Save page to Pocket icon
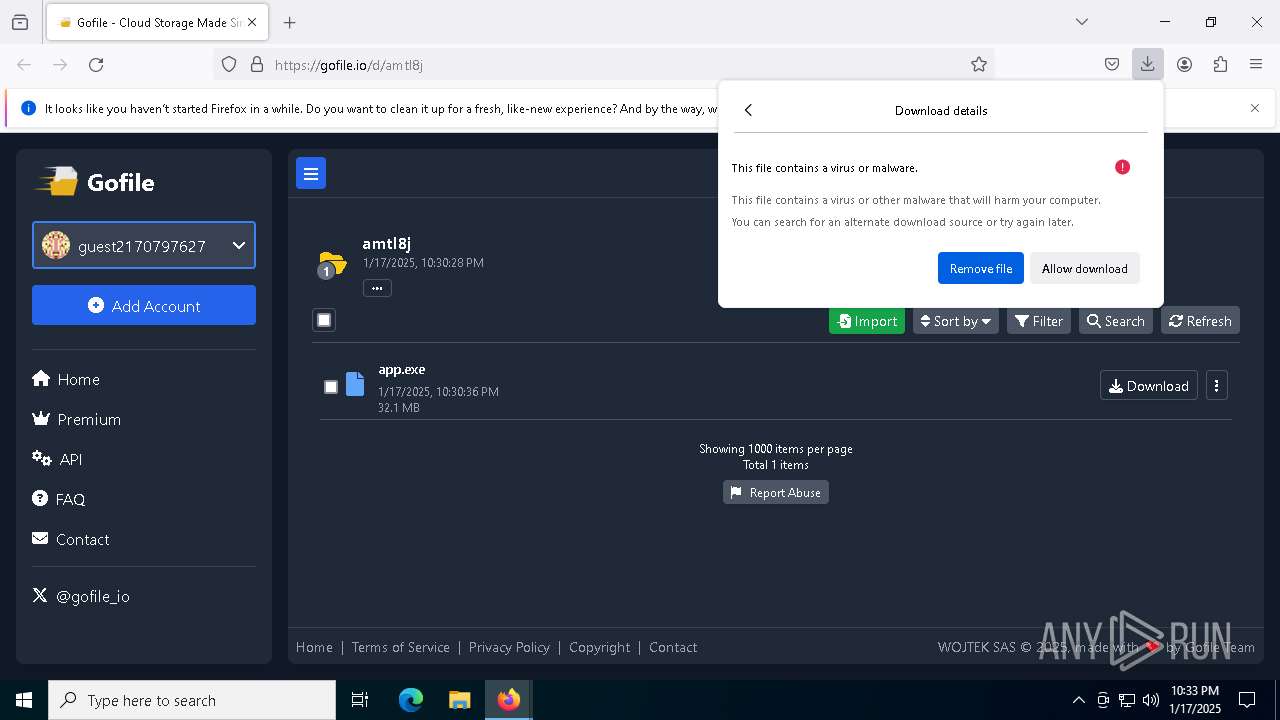The width and height of the screenshot is (1280, 720). tap(1112, 64)
